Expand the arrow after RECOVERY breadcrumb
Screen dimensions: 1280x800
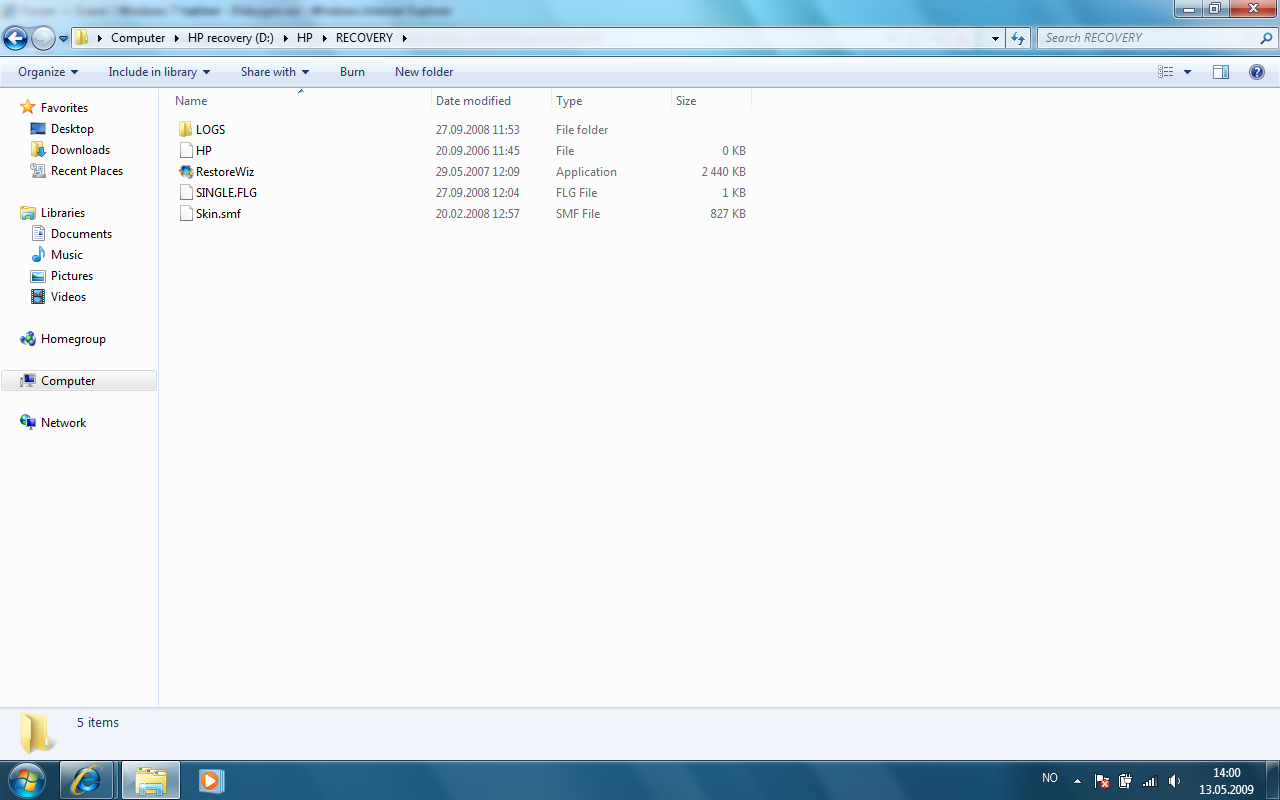[x=404, y=38]
